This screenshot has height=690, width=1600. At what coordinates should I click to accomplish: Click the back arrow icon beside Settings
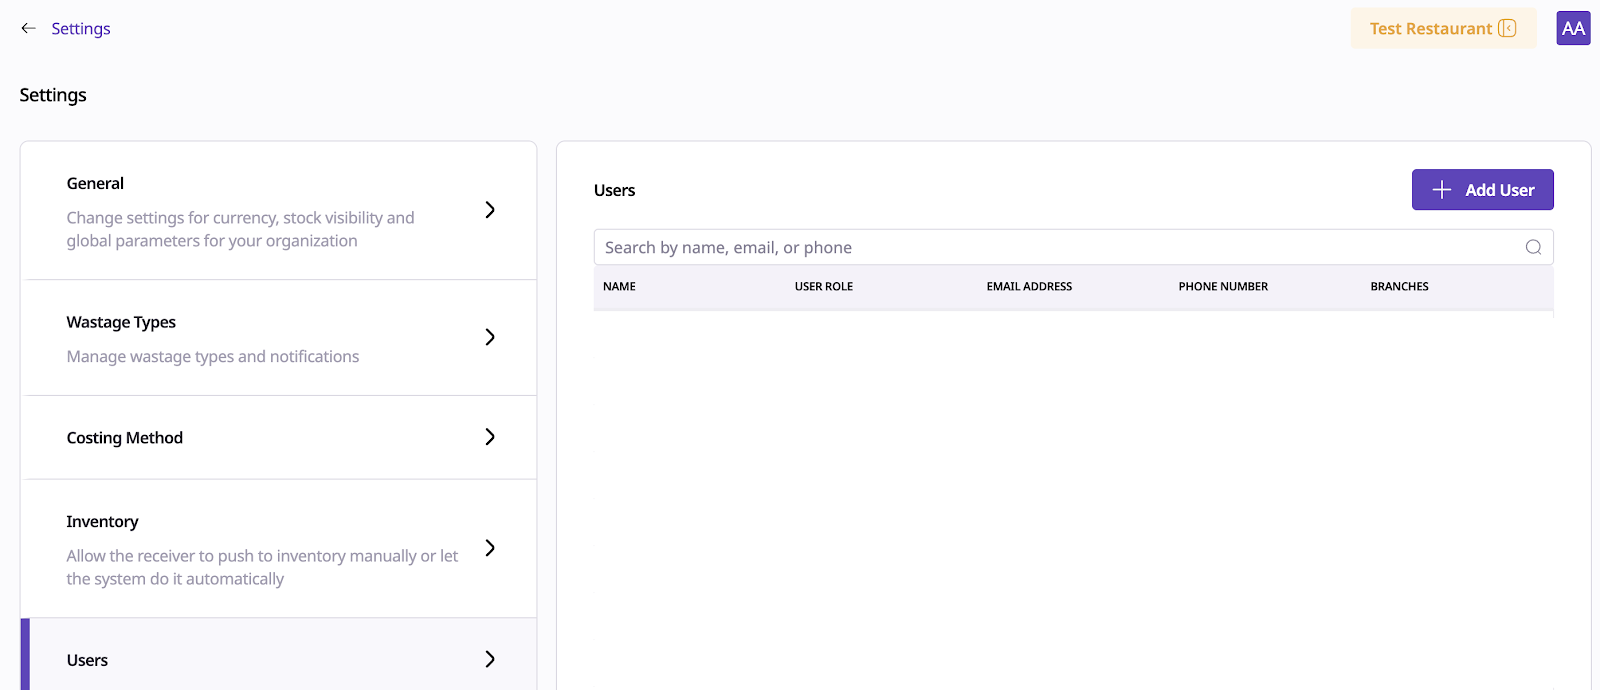28,29
